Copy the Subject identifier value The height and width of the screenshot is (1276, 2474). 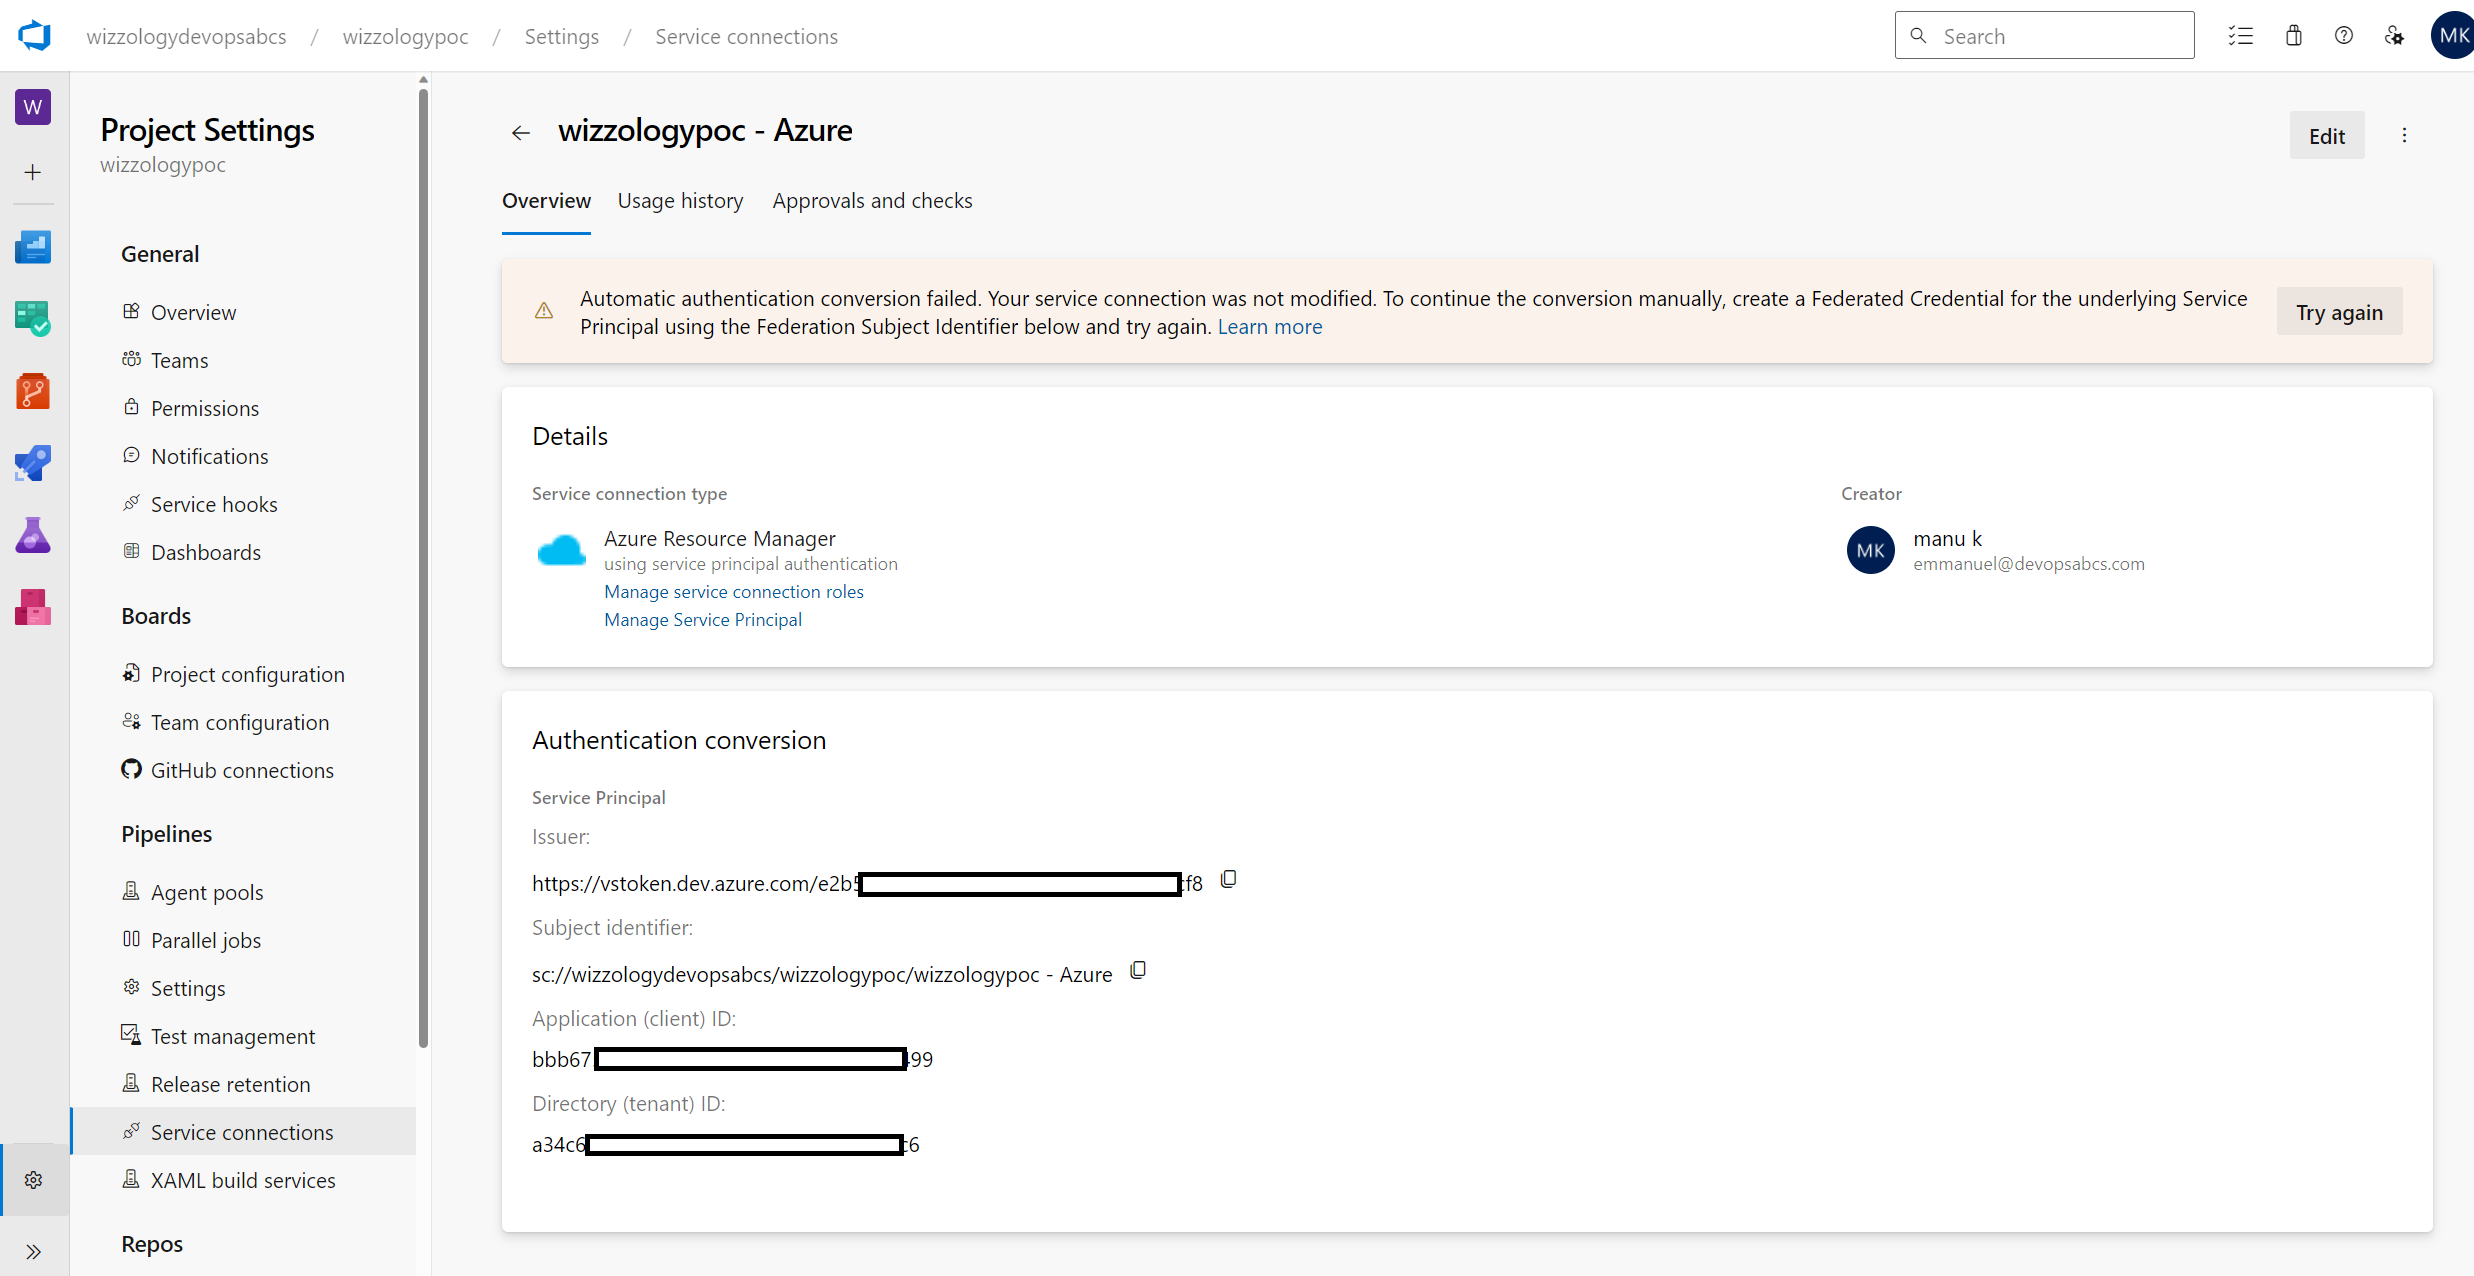click(x=1138, y=970)
